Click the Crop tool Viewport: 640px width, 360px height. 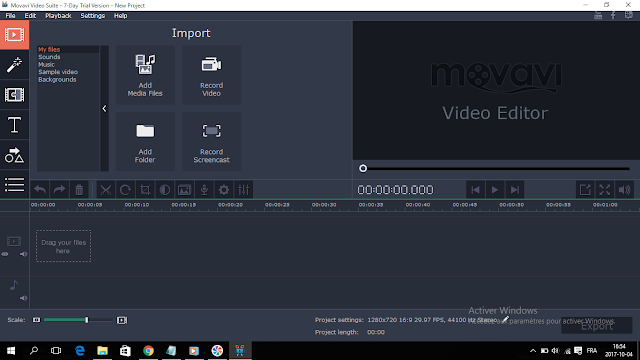point(145,190)
